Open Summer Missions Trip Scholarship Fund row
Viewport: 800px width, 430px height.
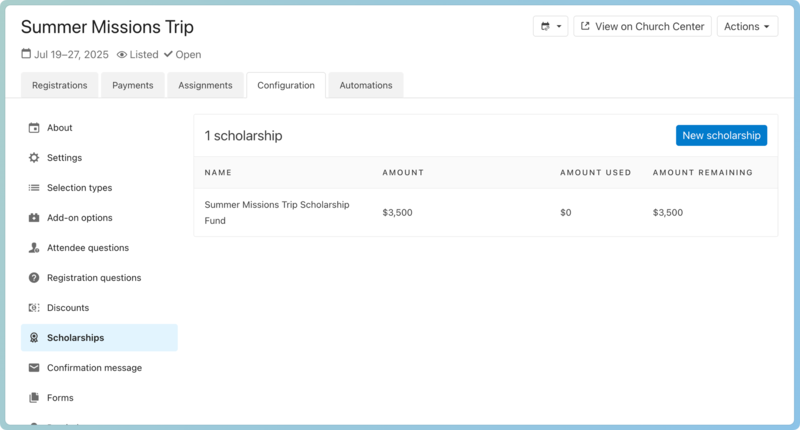click(x=486, y=213)
